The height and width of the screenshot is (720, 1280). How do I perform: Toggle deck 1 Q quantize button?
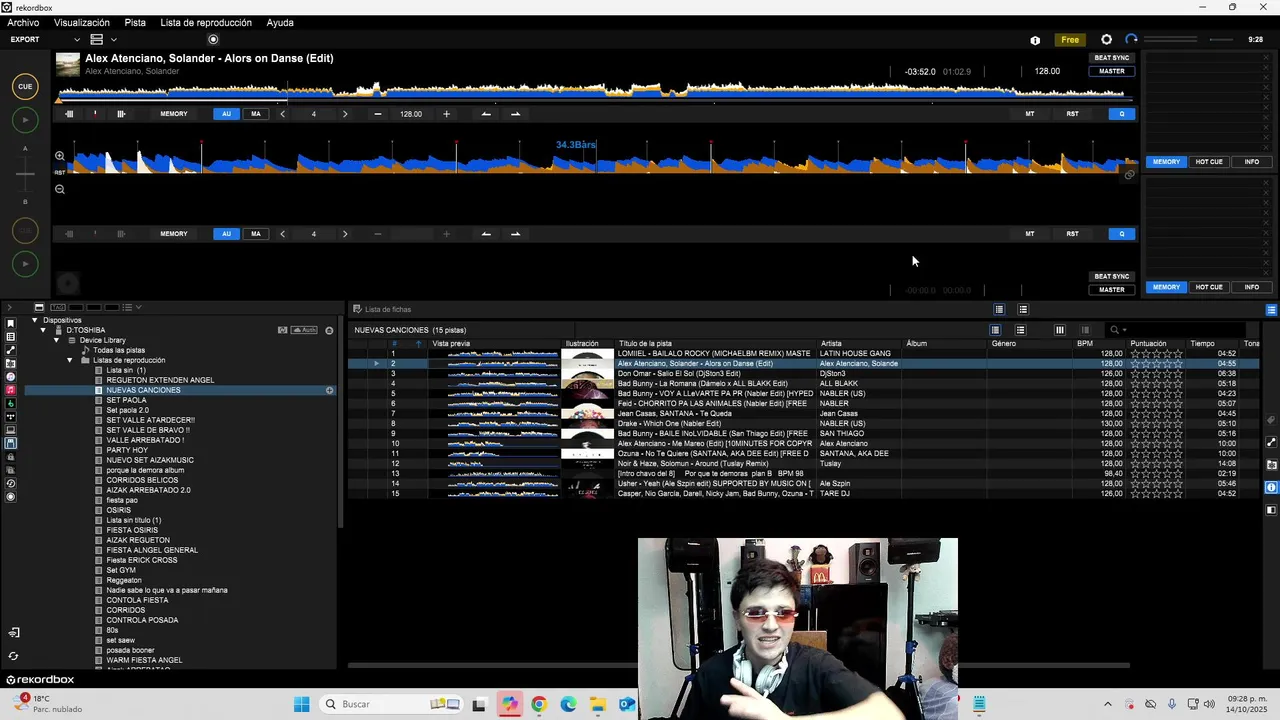(x=1122, y=114)
